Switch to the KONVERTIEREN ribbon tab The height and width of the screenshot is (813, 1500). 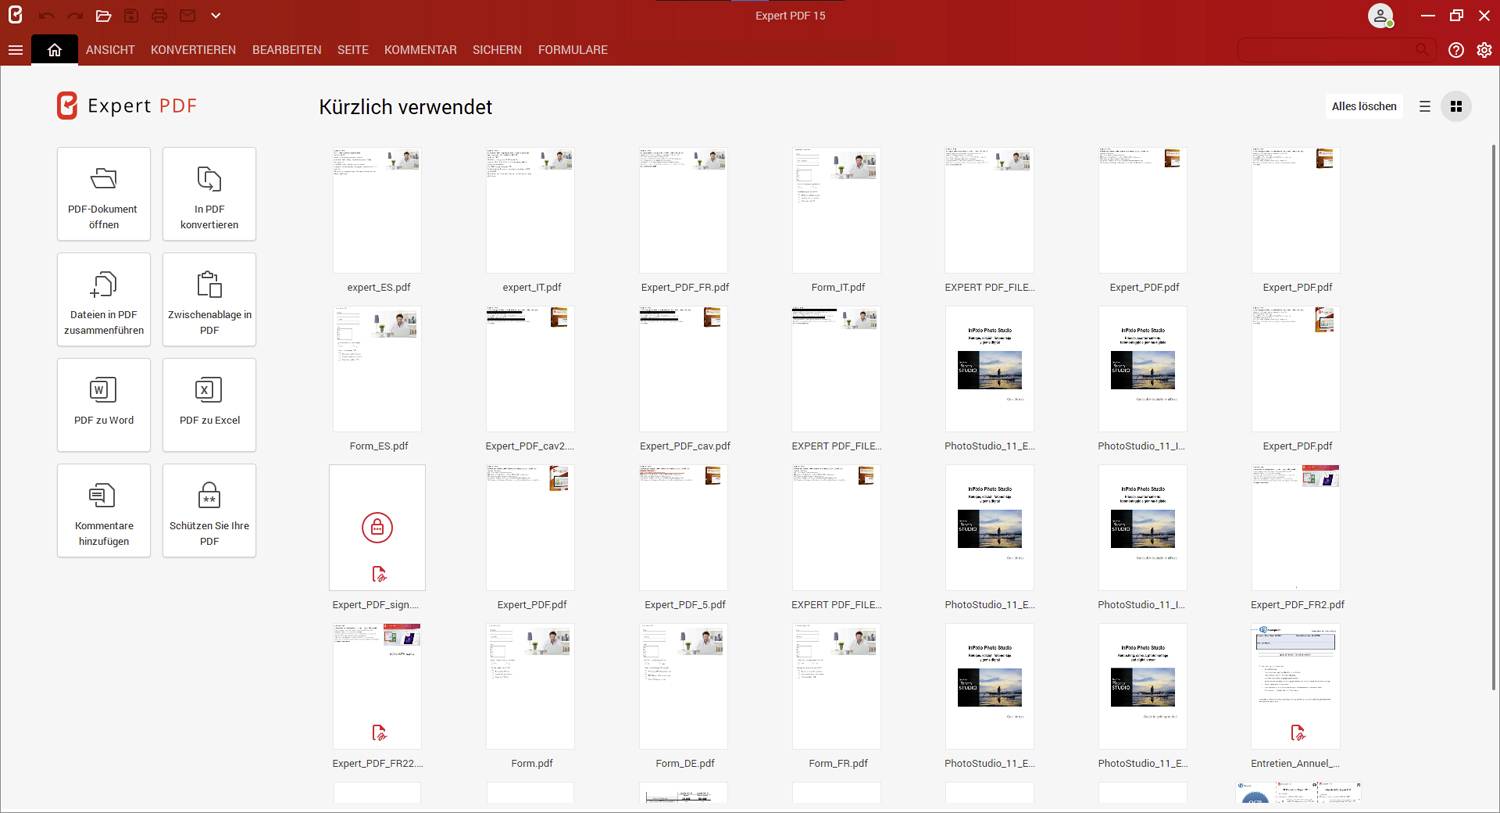coord(193,49)
